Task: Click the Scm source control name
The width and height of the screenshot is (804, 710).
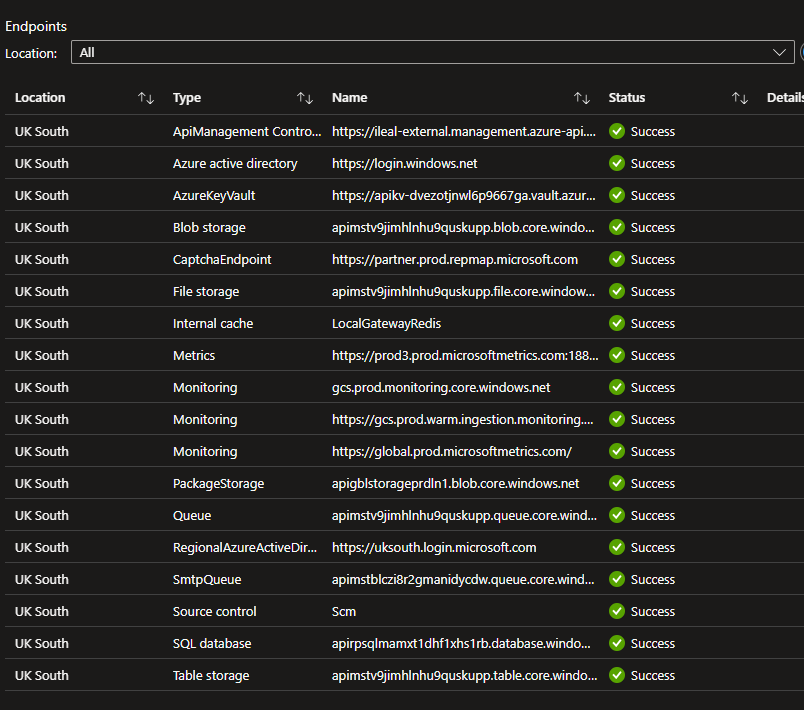Action: [x=344, y=611]
